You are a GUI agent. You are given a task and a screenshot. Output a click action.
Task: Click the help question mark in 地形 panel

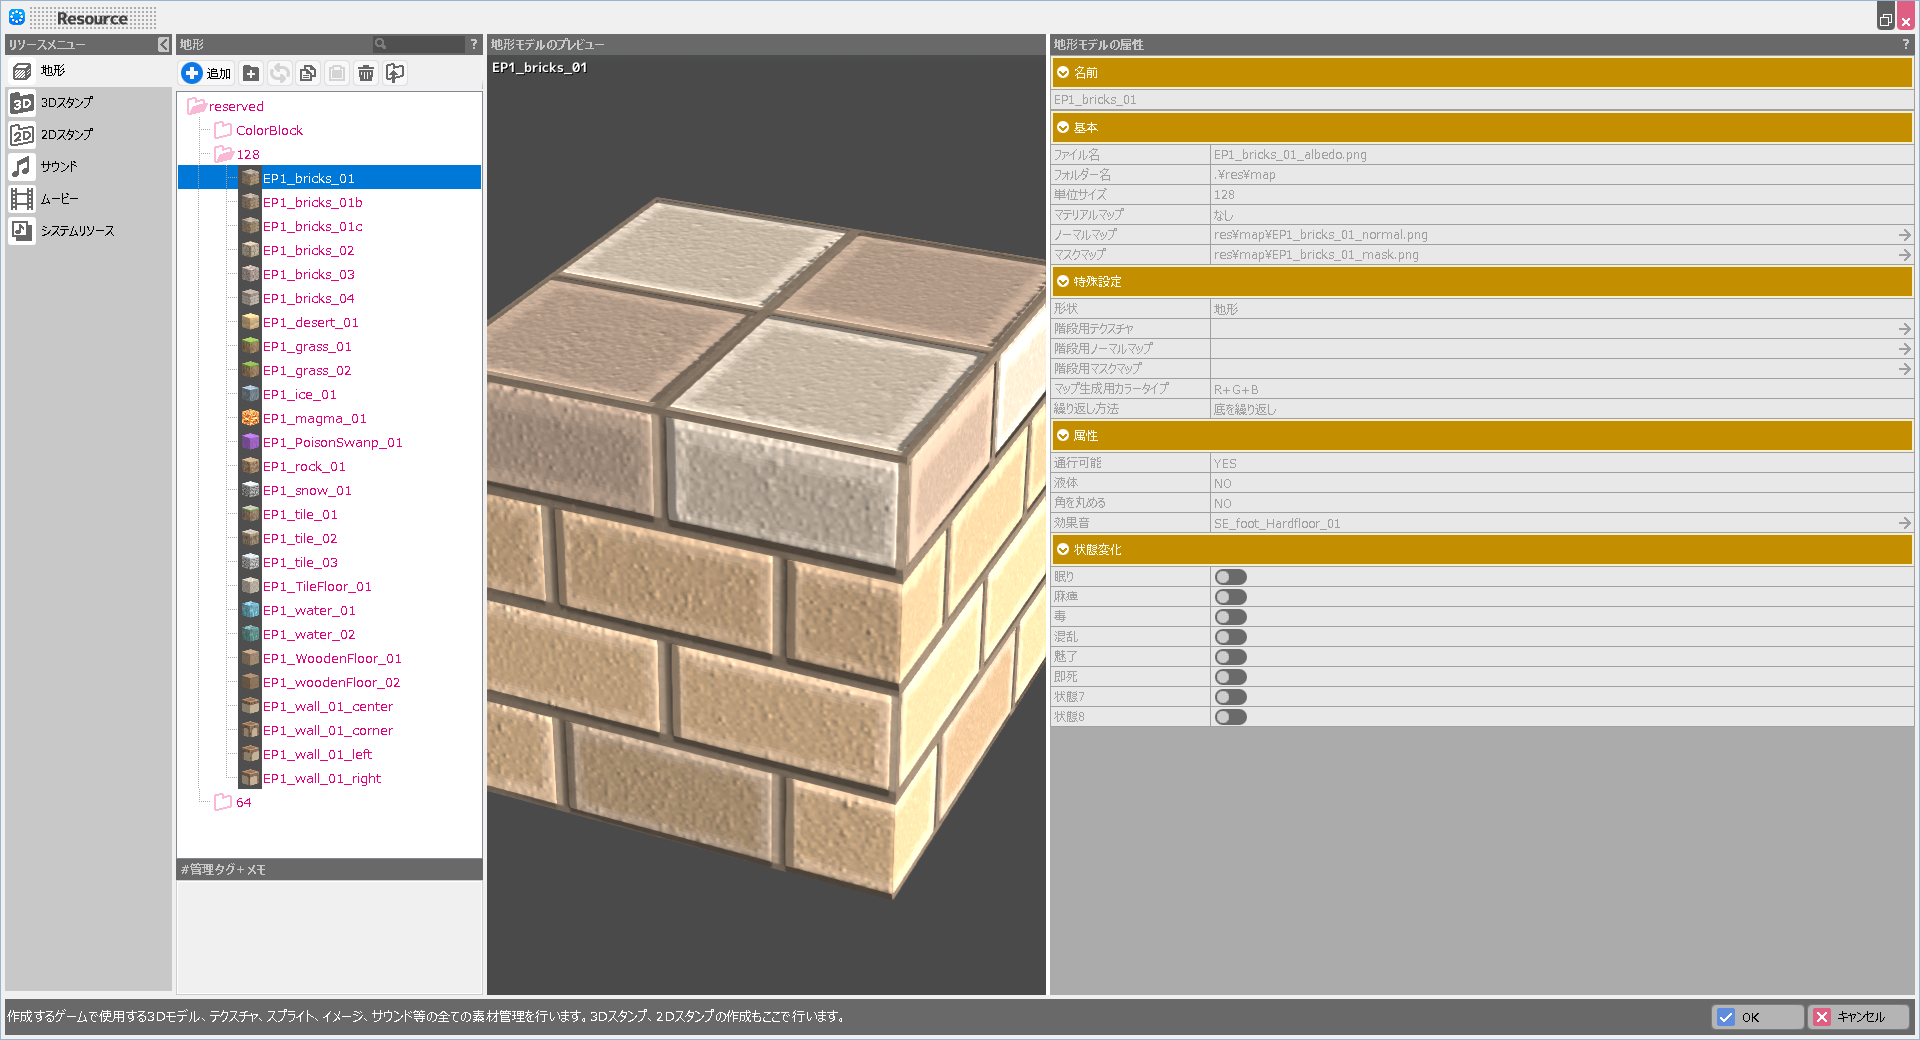pyautogui.click(x=474, y=45)
